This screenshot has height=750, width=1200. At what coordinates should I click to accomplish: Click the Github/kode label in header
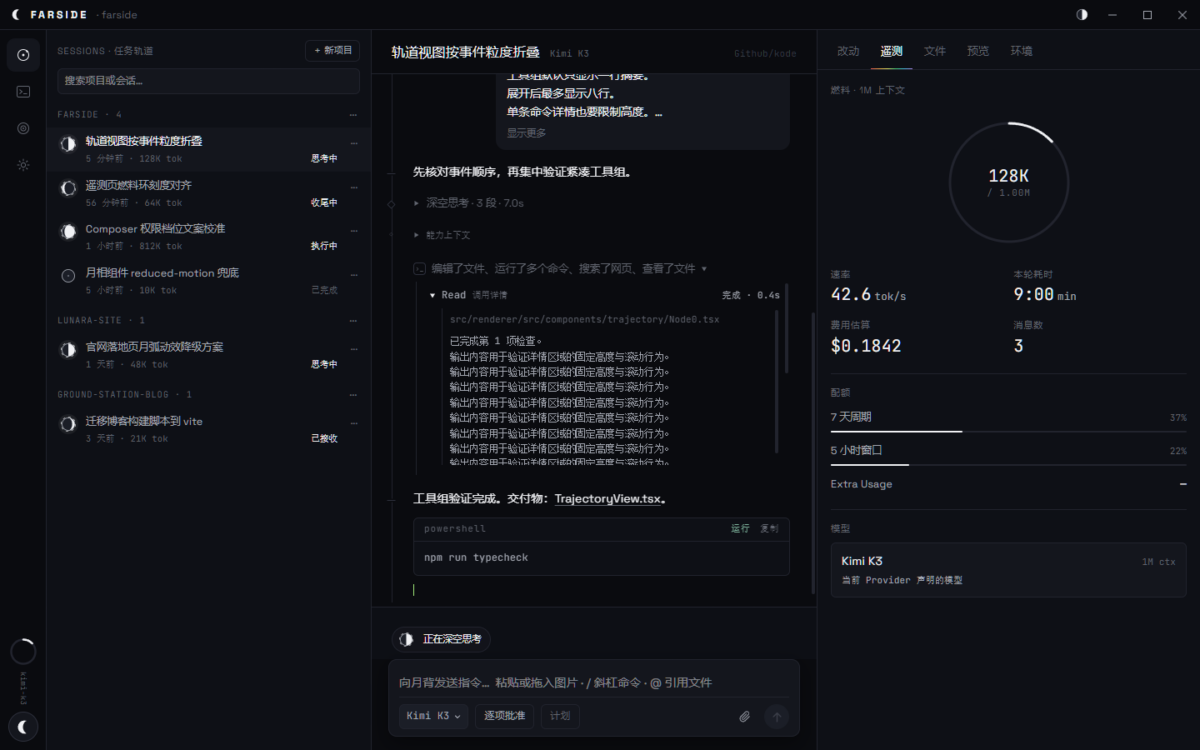pyautogui.click(x=765, y=53)
